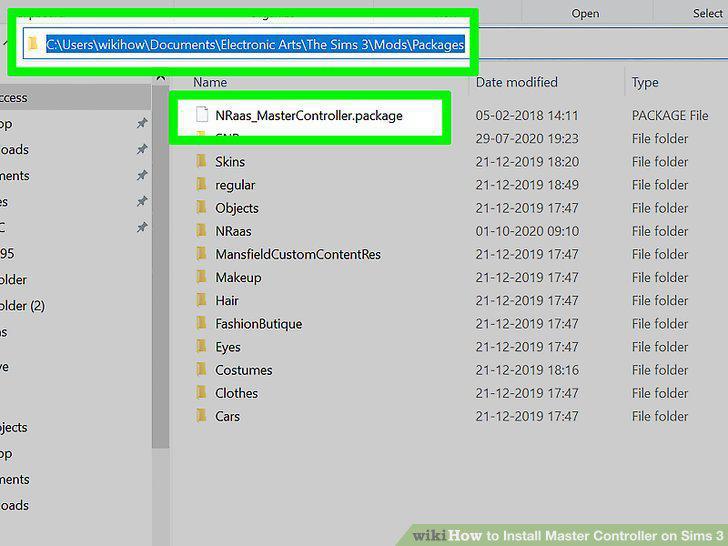Viewport: 728px width, 546px height.
Task: Click the Open ribbon group label
Action: coord(585,14)
